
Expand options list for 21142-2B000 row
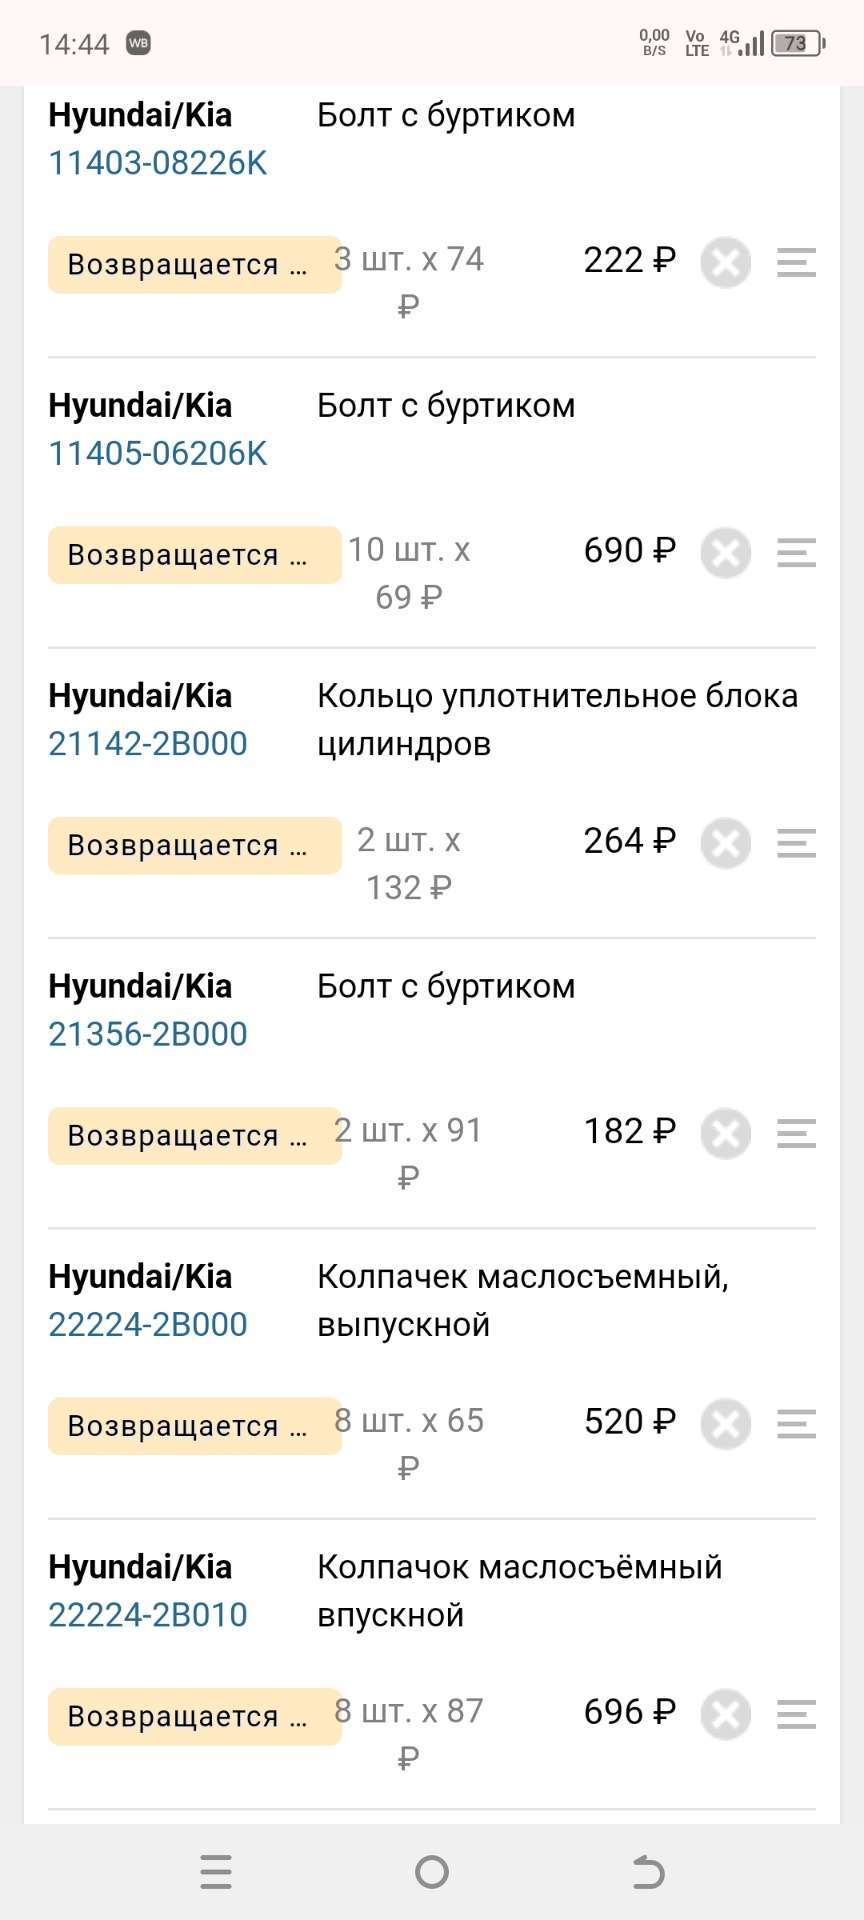pyautogui.click(x=795, y=843)
